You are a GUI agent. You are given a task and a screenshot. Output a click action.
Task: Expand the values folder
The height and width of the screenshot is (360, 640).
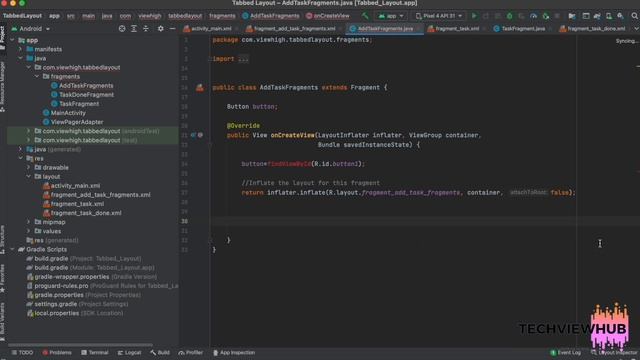[29, 231]
